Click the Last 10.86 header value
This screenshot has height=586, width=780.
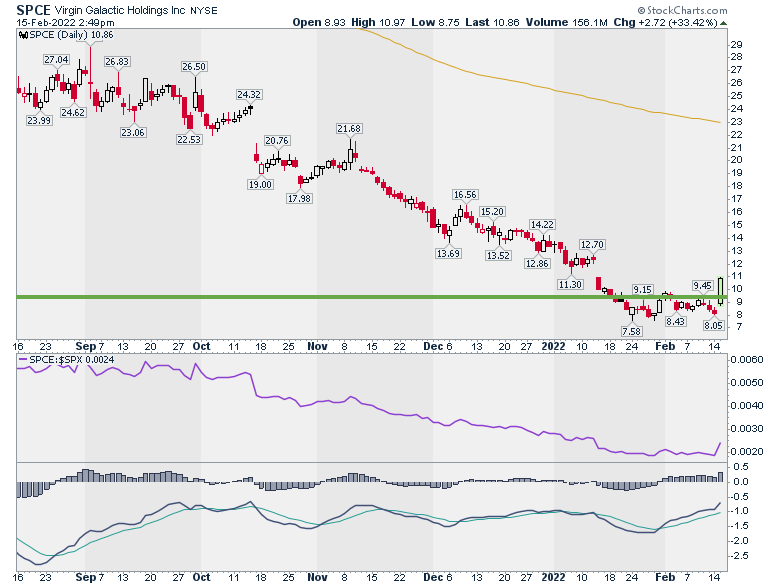492,22
